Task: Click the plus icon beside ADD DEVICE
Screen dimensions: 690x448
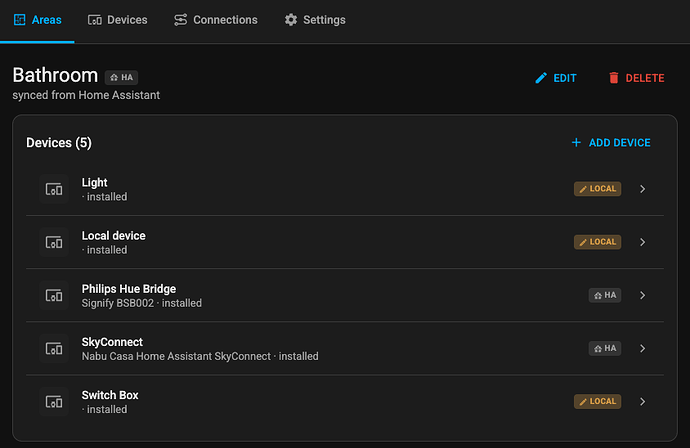Action: [x=576, y=143]
